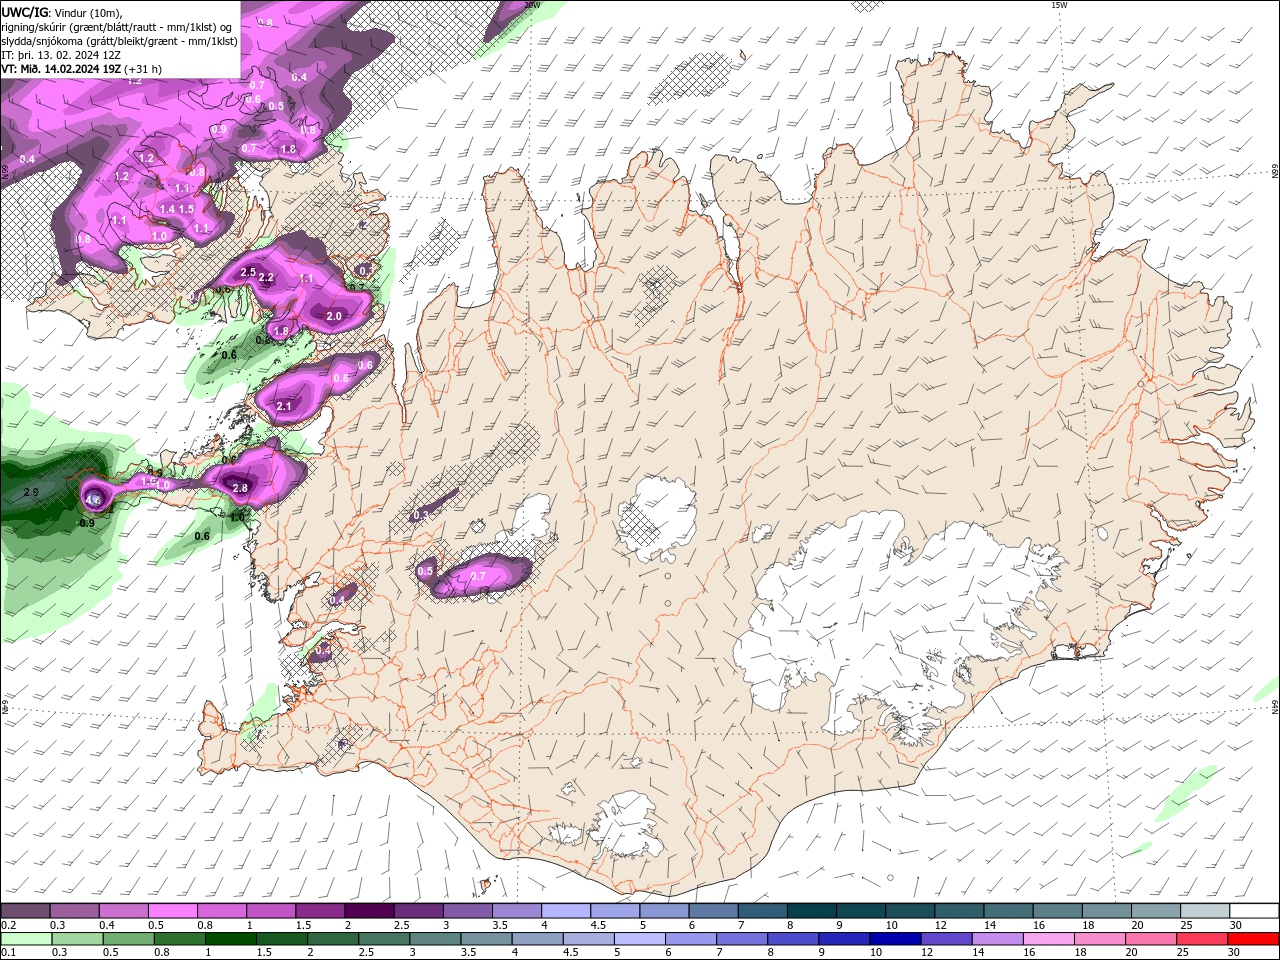The image size is (1280, 960).
Task: Click the medium green 0.5 swatch in bottom legend row
Action: point(128,939)
